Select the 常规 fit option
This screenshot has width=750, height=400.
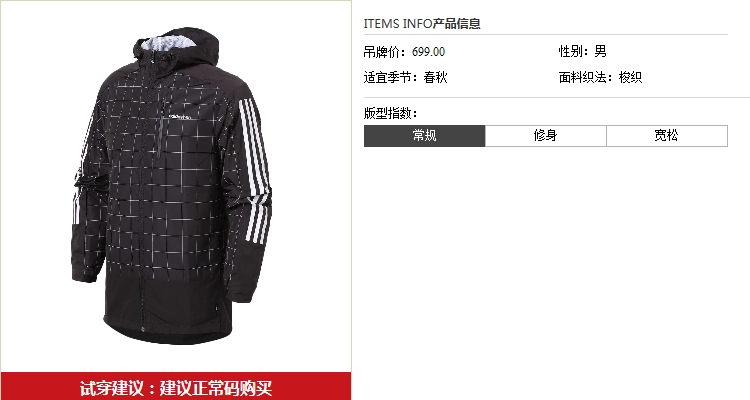[424, 136]
